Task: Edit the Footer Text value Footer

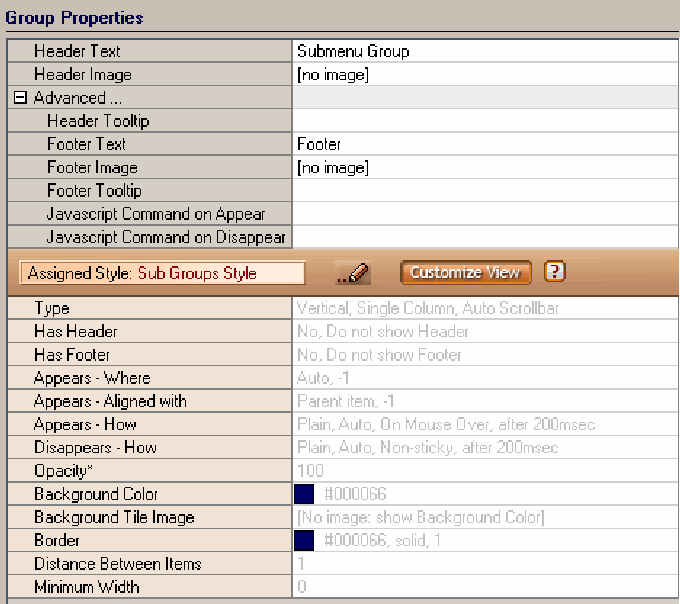Action: coord(485,144)
